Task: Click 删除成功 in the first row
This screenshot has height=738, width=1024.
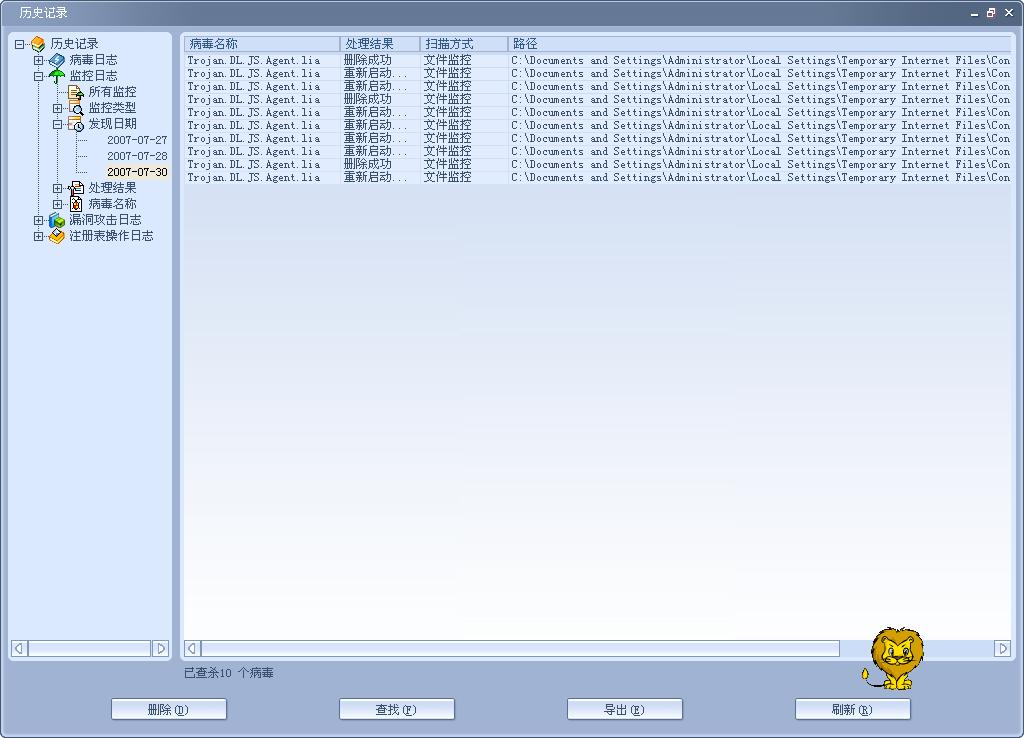Action: coord(368,60)
